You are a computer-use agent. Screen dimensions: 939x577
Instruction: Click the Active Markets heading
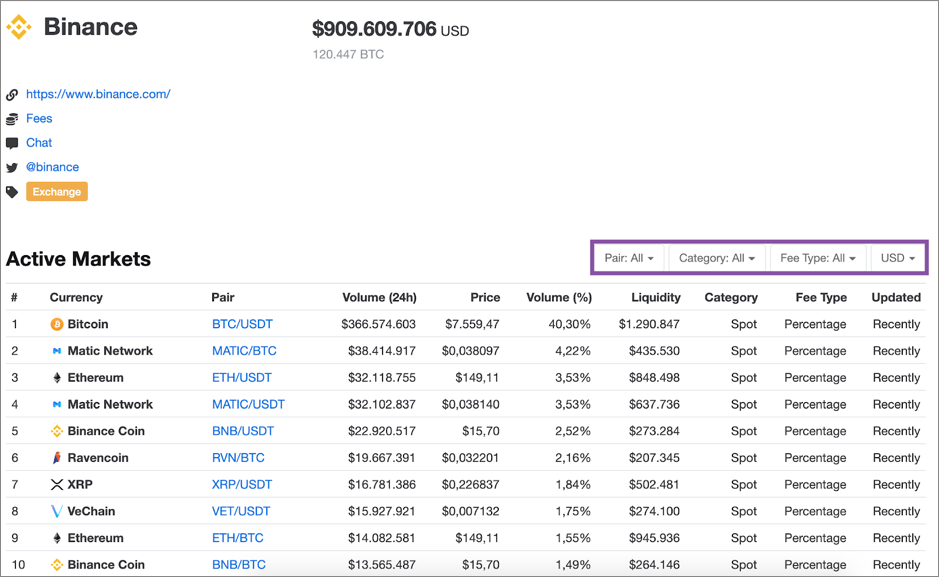pyautogui.click(x=78, y=259)
